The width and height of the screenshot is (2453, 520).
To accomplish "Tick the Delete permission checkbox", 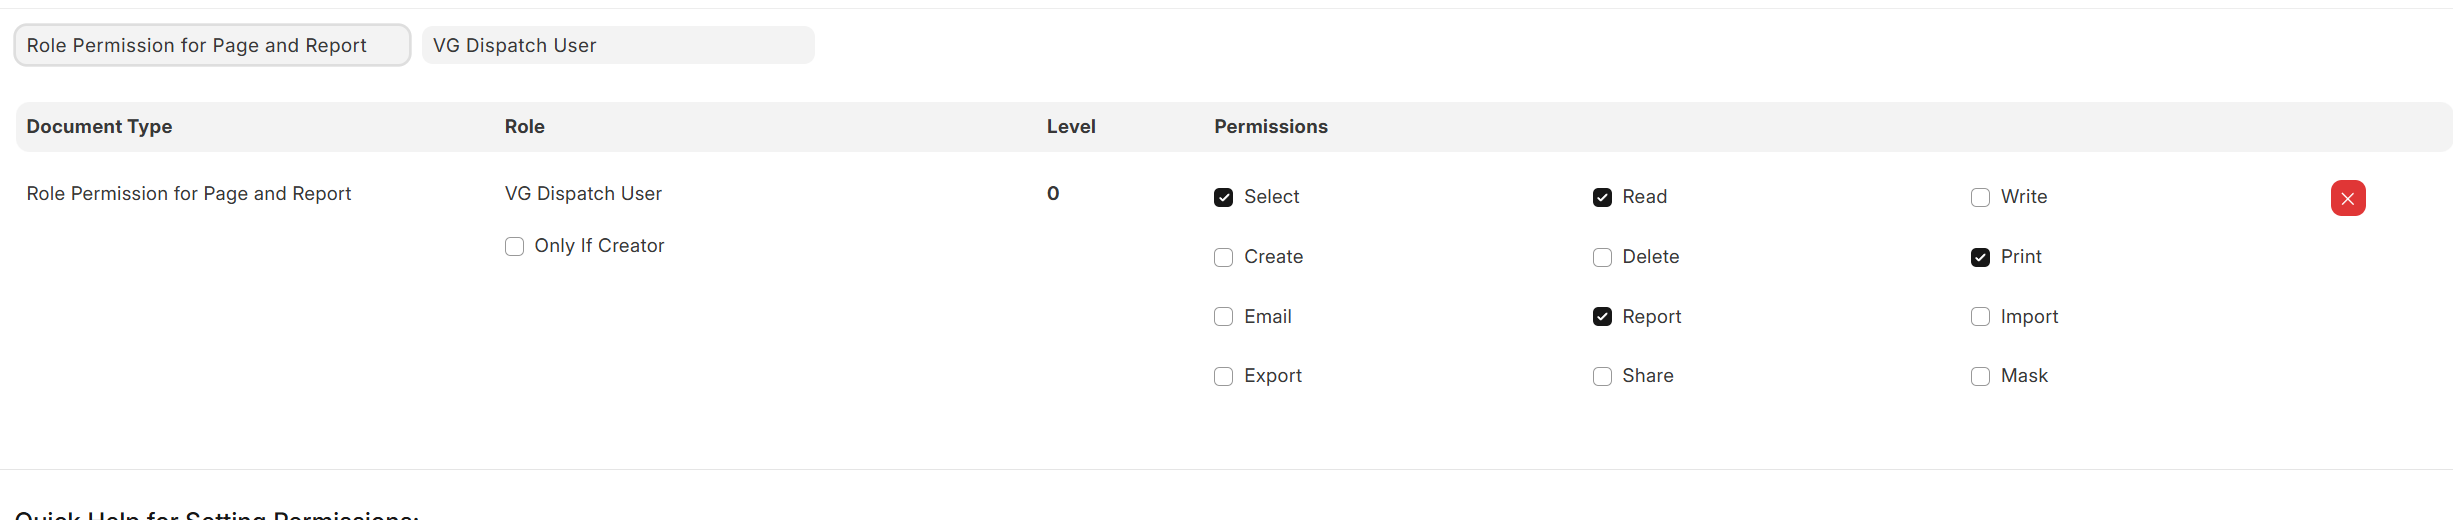I will click(x=1602, y=257).
